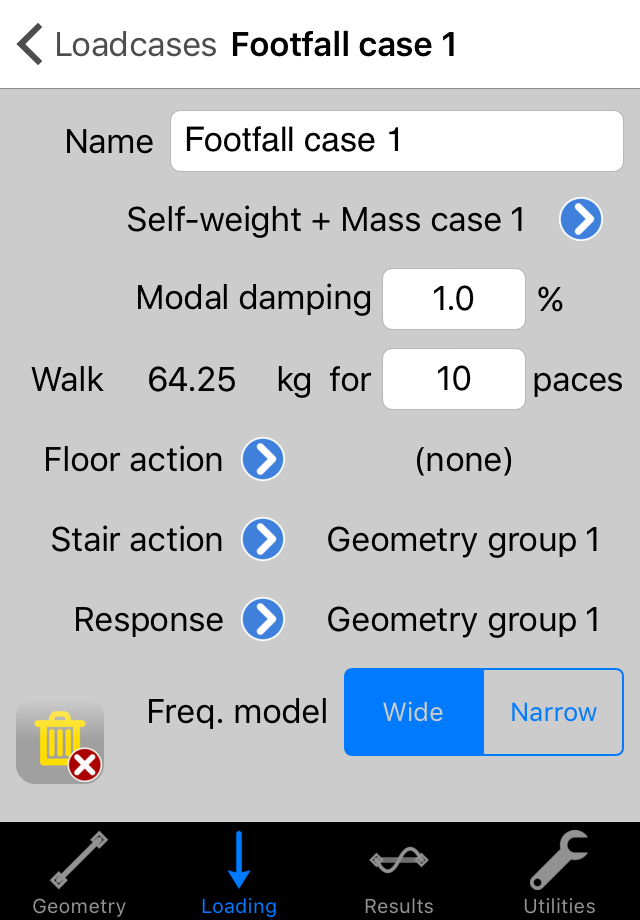
Task: Tap the (none) floor action value
Action: pyautogui.click(x=463, y=459)
